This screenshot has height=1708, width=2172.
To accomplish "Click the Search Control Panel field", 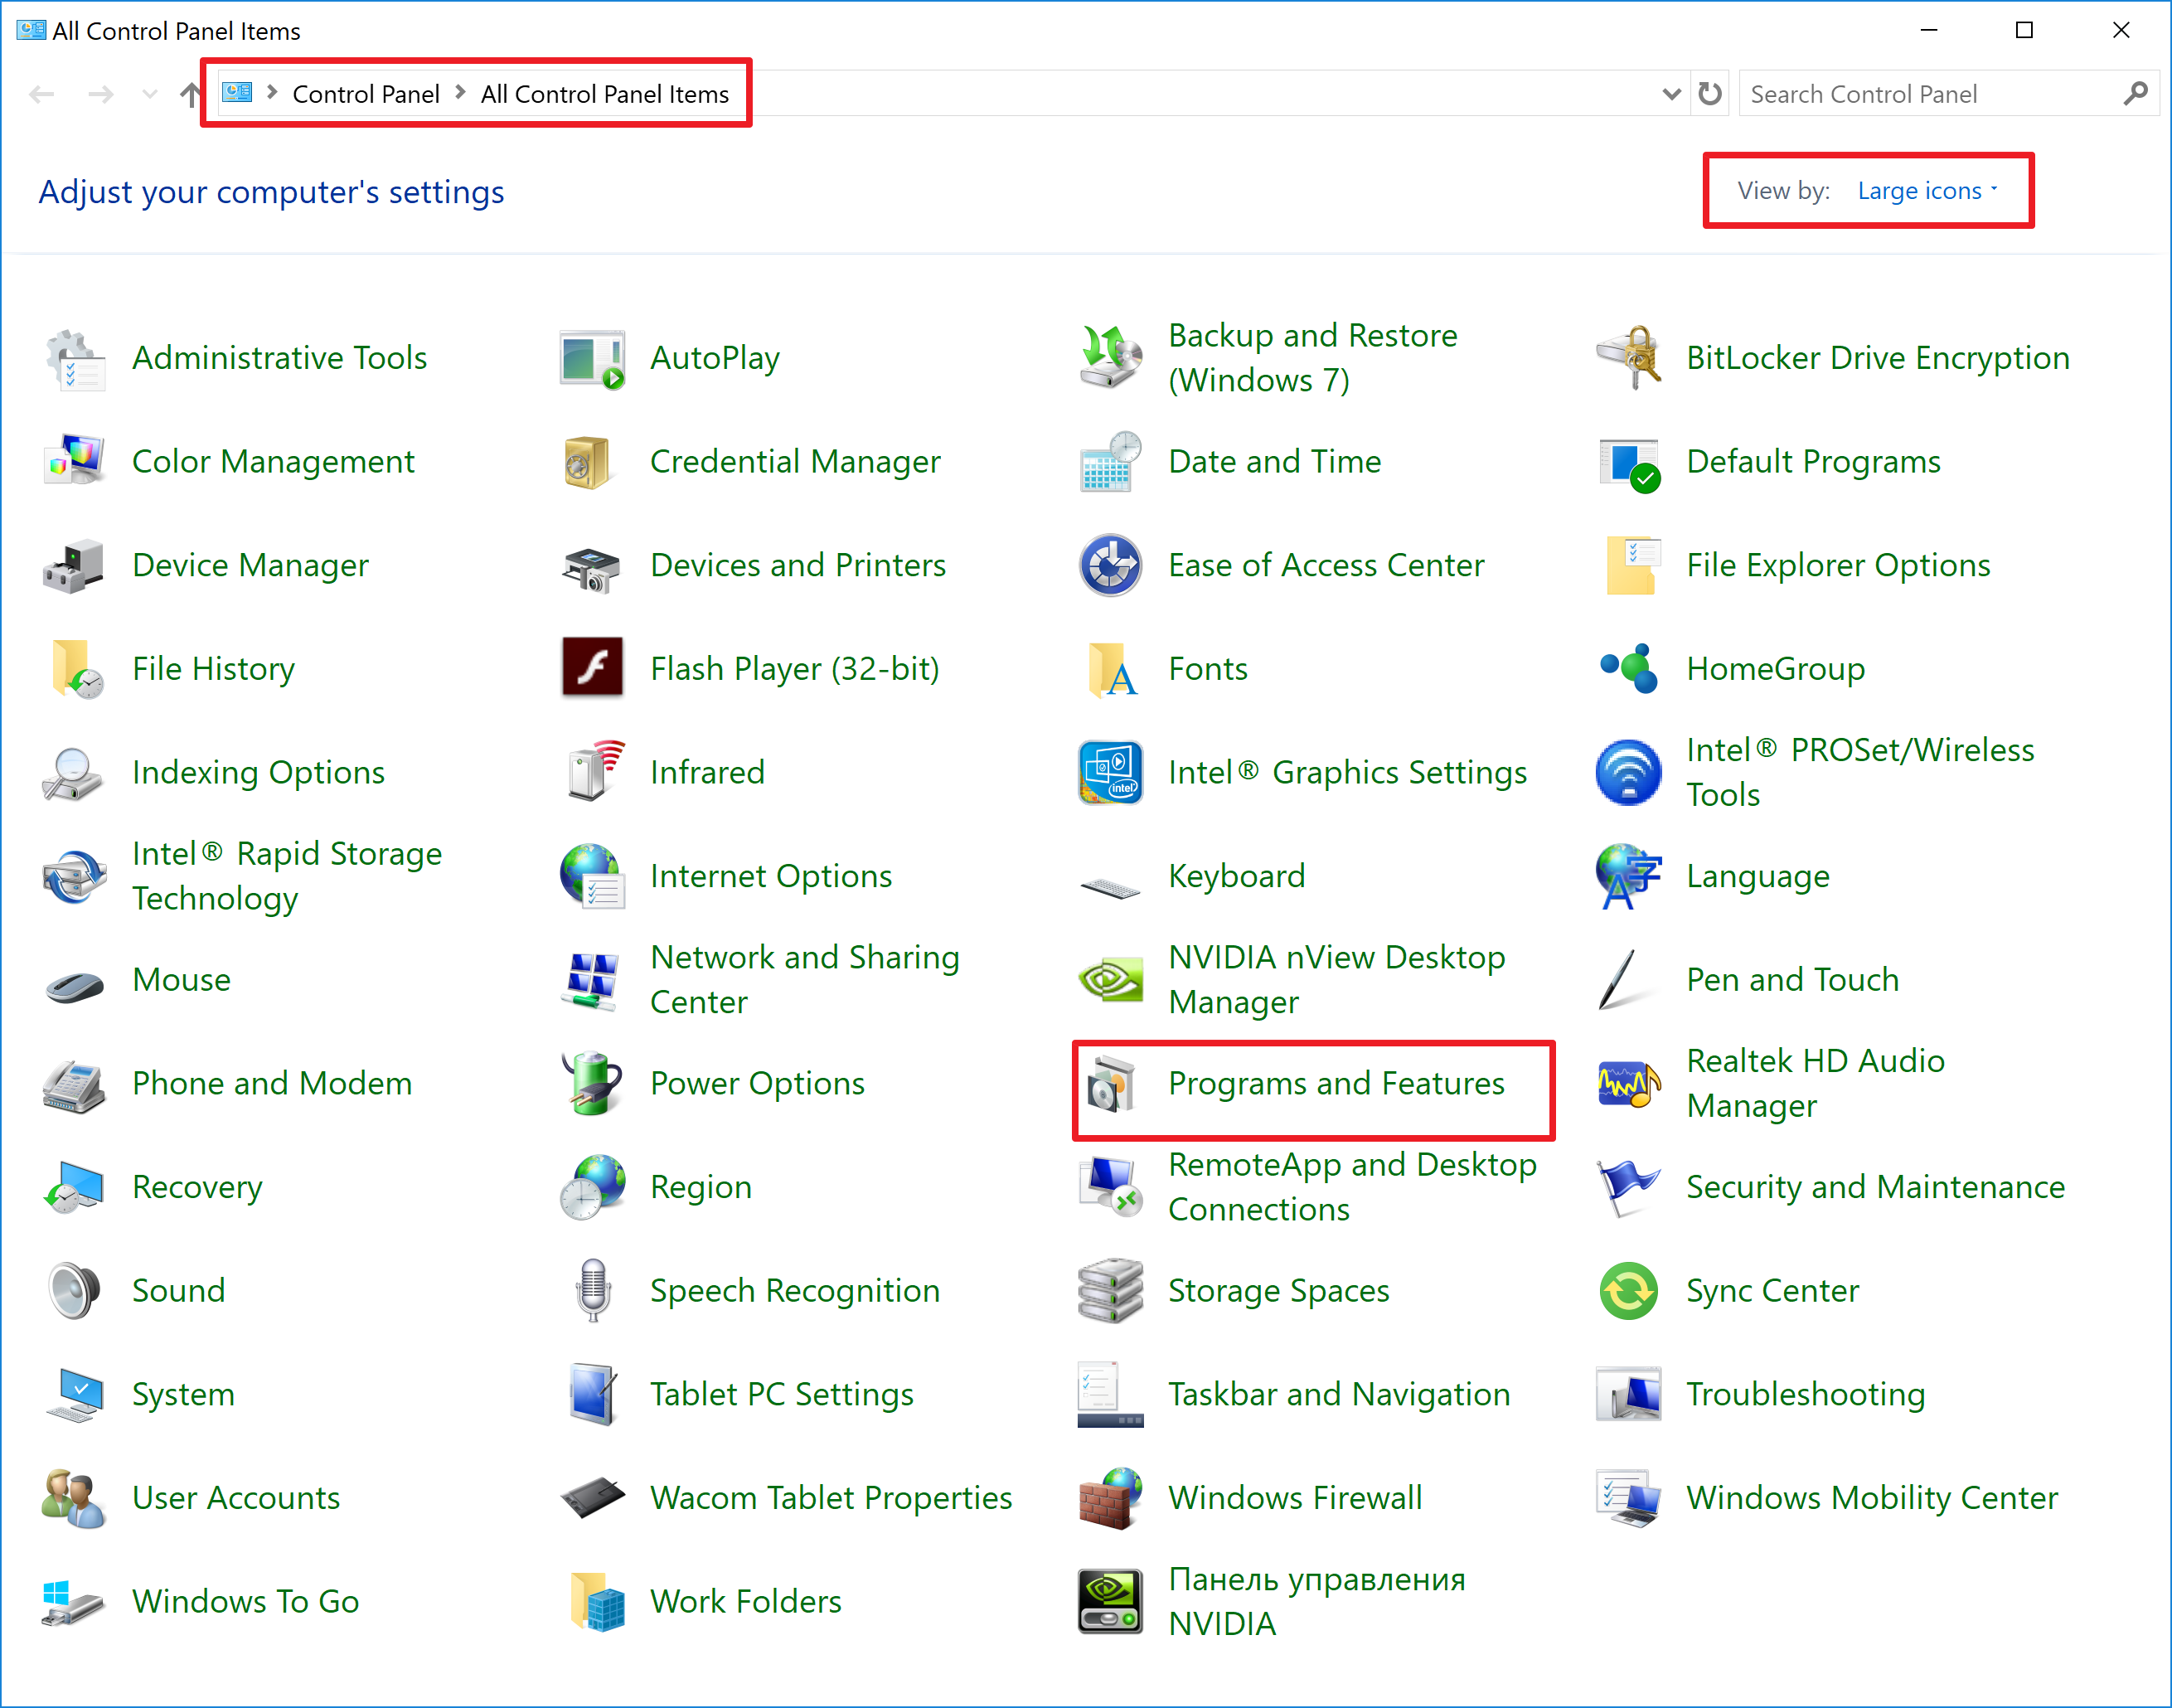I will pyautogui.click(x=1934, y=94).
